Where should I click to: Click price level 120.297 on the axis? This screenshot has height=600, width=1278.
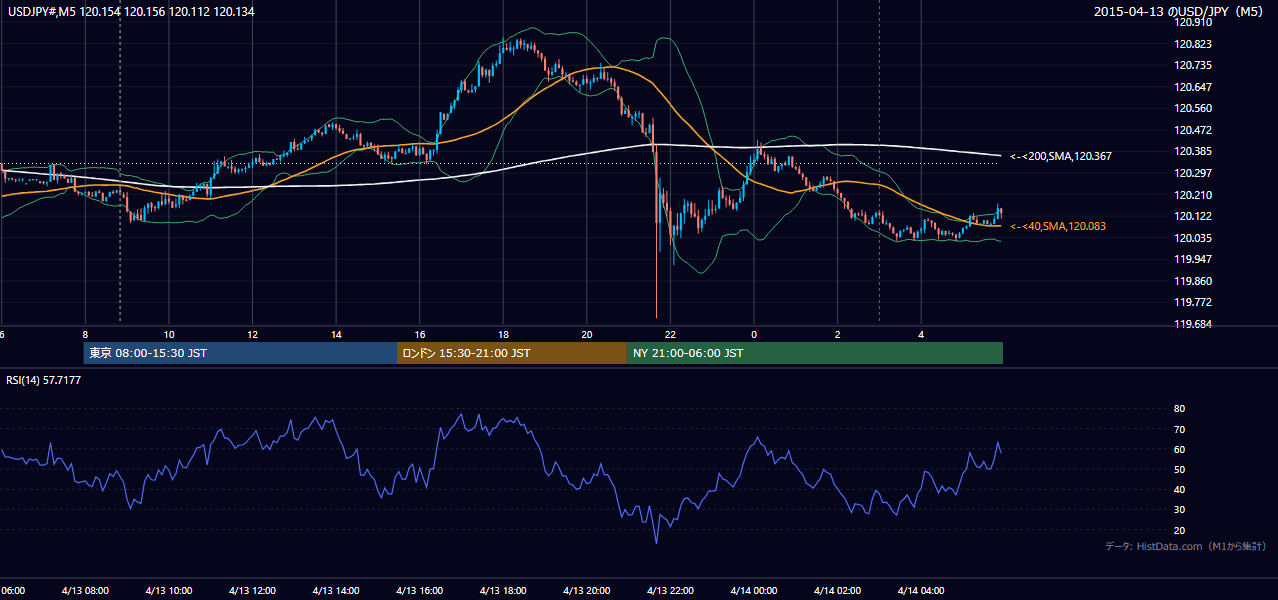[x=1192, y=173]
